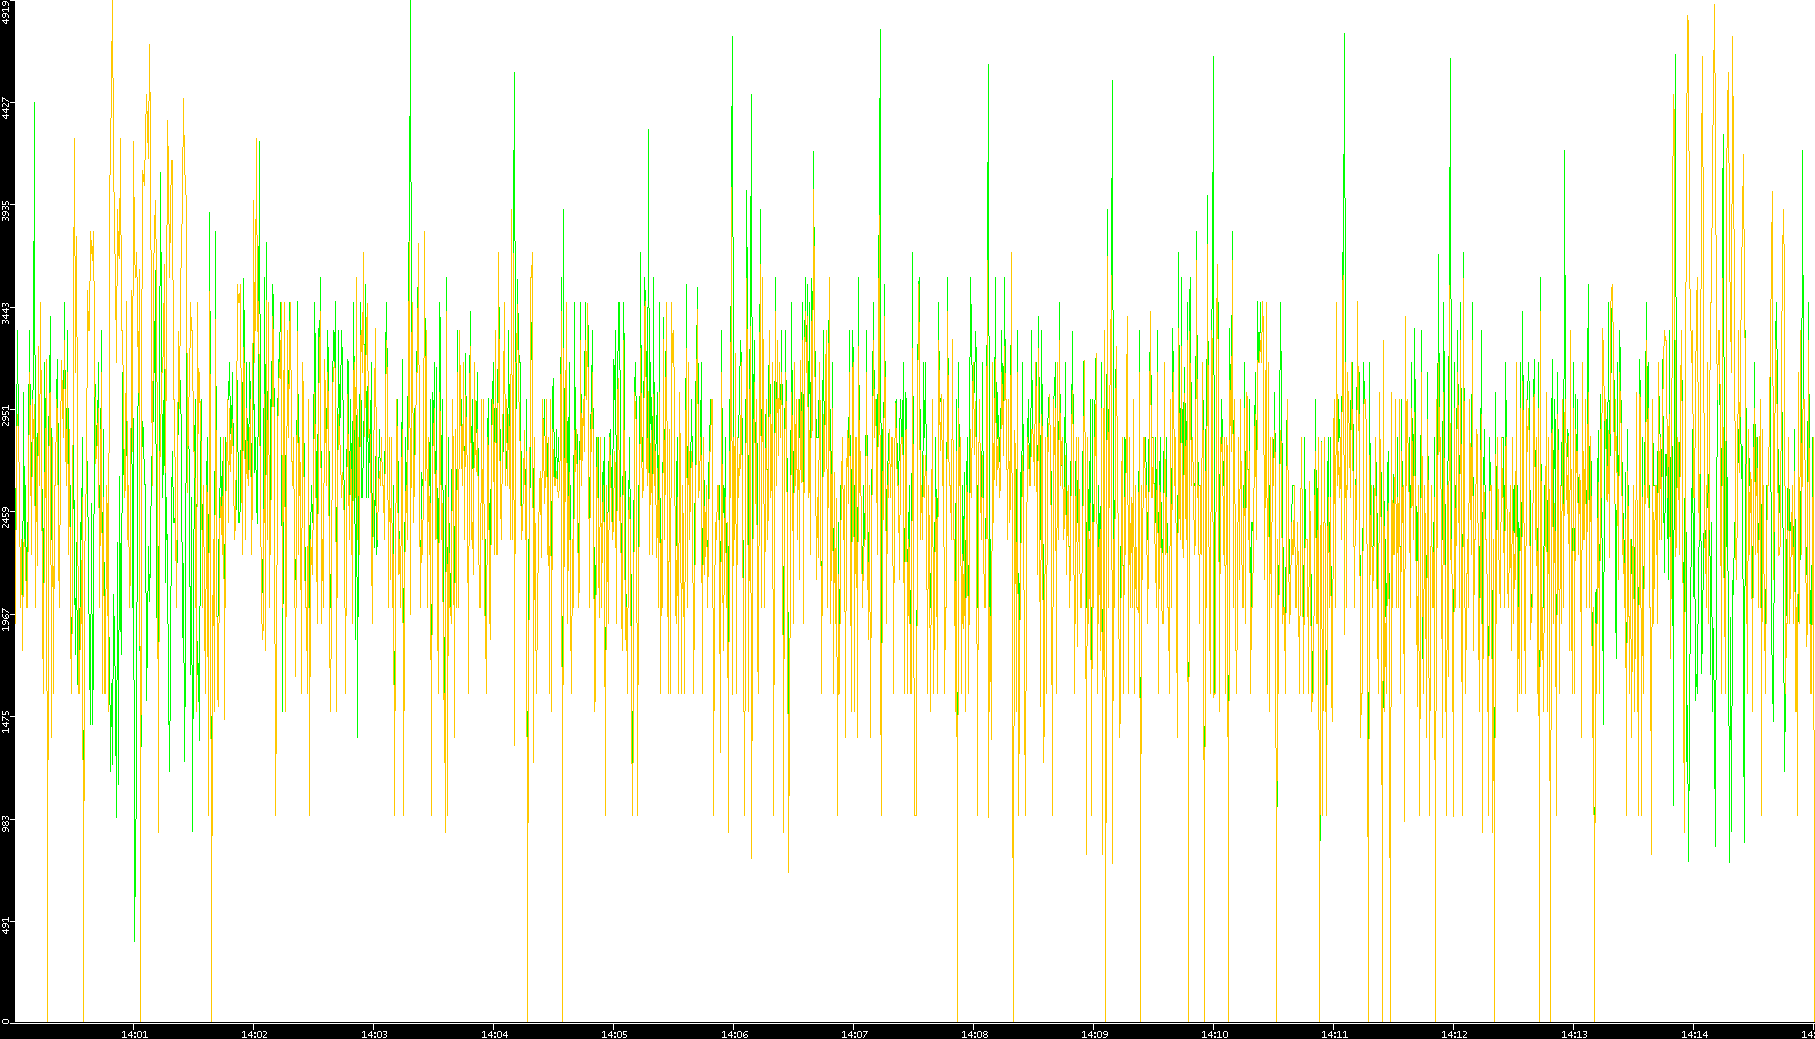The height and width of the screenshot is (1039, 1815).
Task: Pick the 14:08 time axis label
Action: coord(974,1034)
